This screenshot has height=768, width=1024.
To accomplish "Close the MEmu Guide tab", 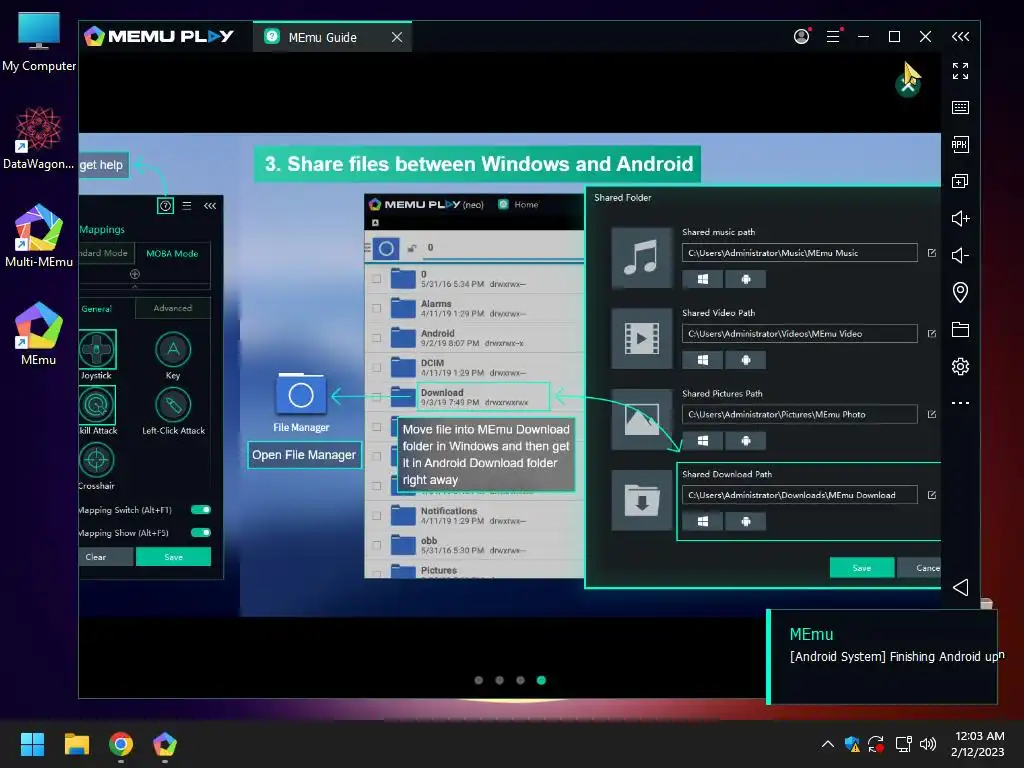I will (x=397, y=37).
